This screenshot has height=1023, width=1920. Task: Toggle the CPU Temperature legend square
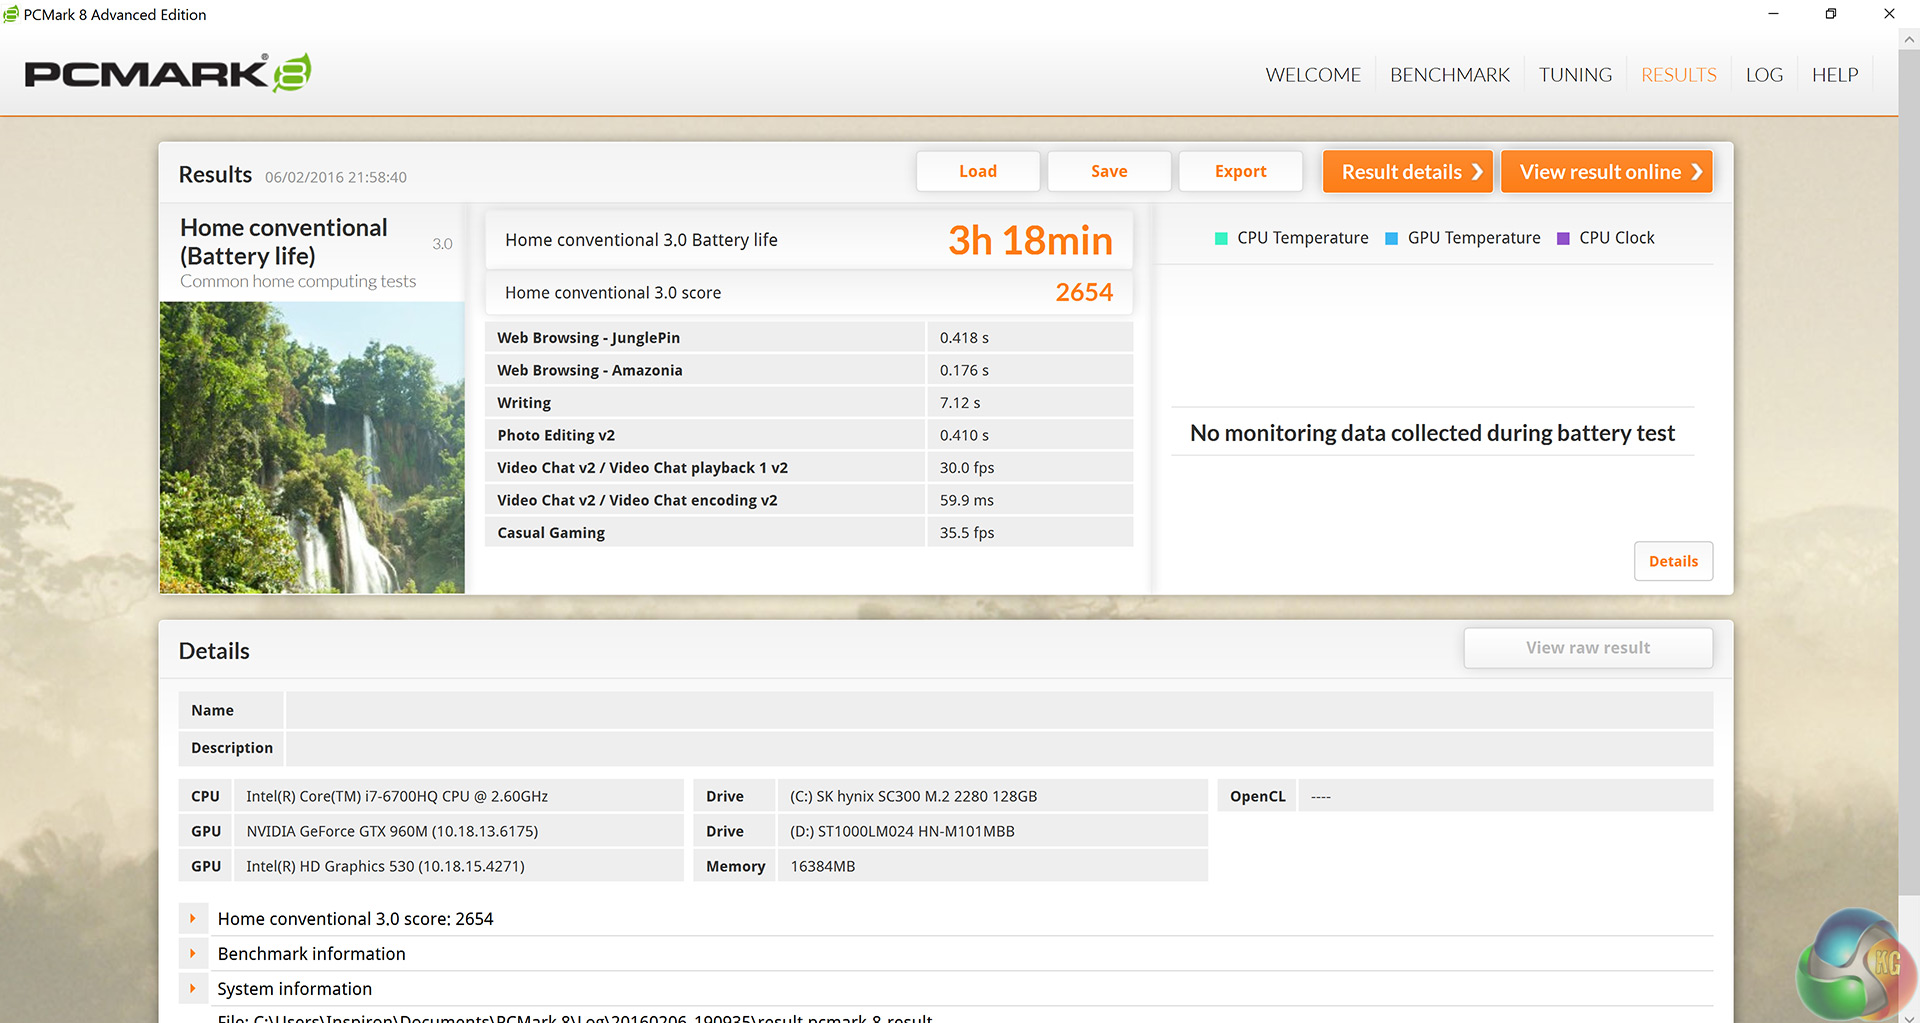[x=1221, y=238]
